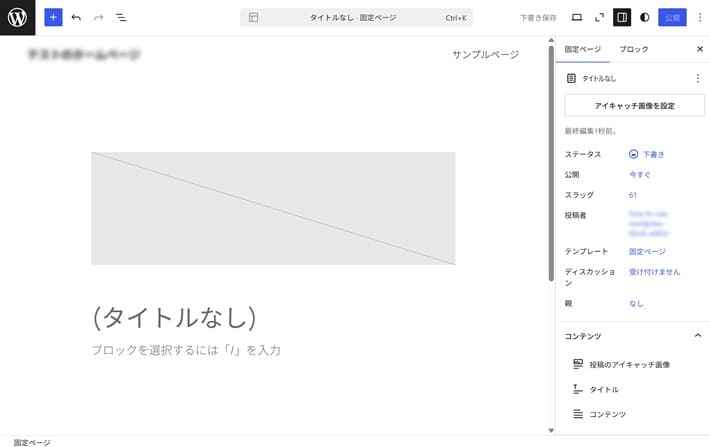Click scrollbar down arrow in editor

click(x=551, y=430)
